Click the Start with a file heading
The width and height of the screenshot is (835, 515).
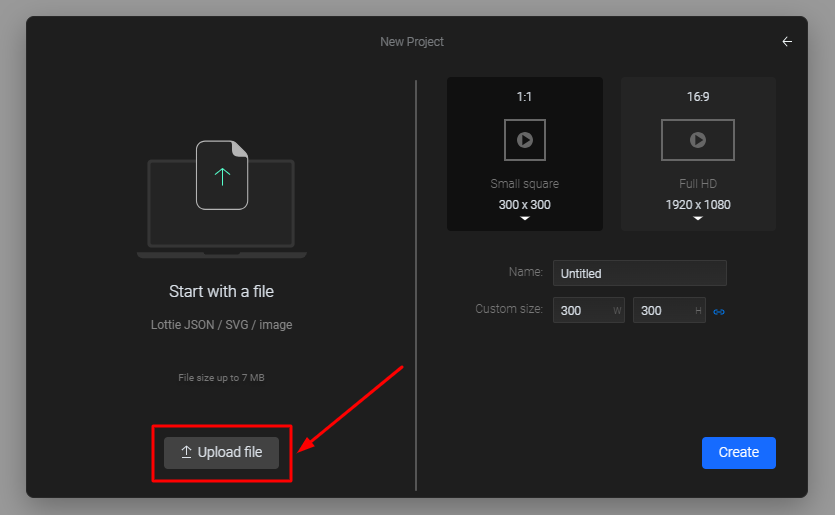222,291
